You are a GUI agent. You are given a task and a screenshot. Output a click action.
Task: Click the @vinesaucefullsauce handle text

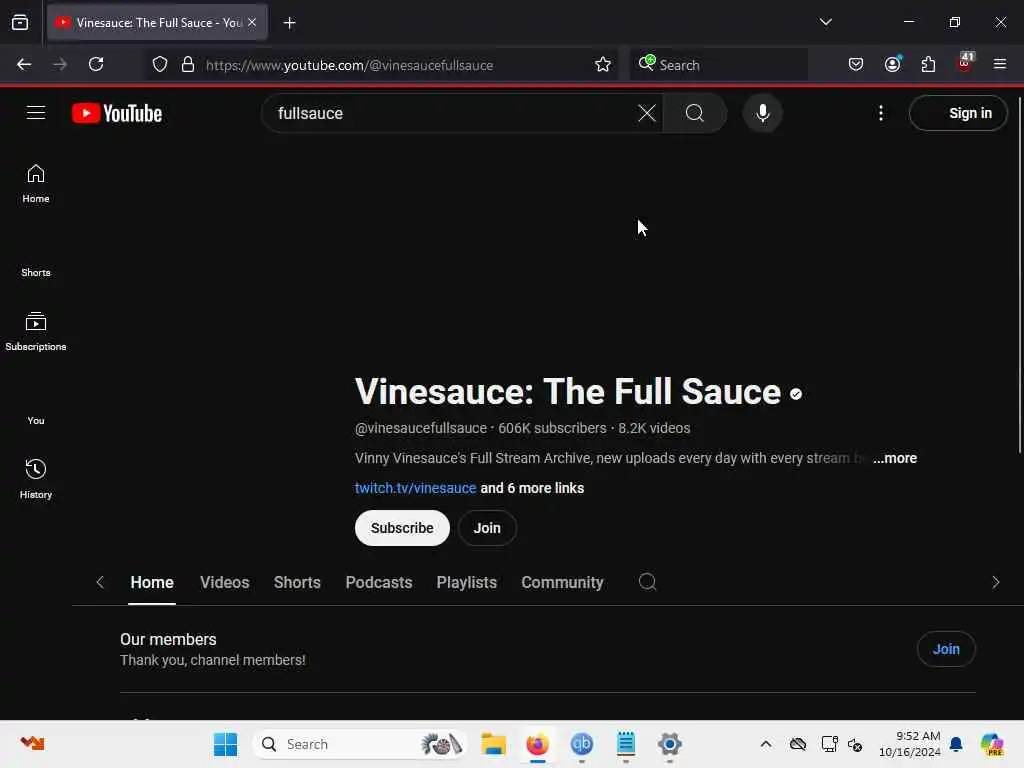click(421, 428)
